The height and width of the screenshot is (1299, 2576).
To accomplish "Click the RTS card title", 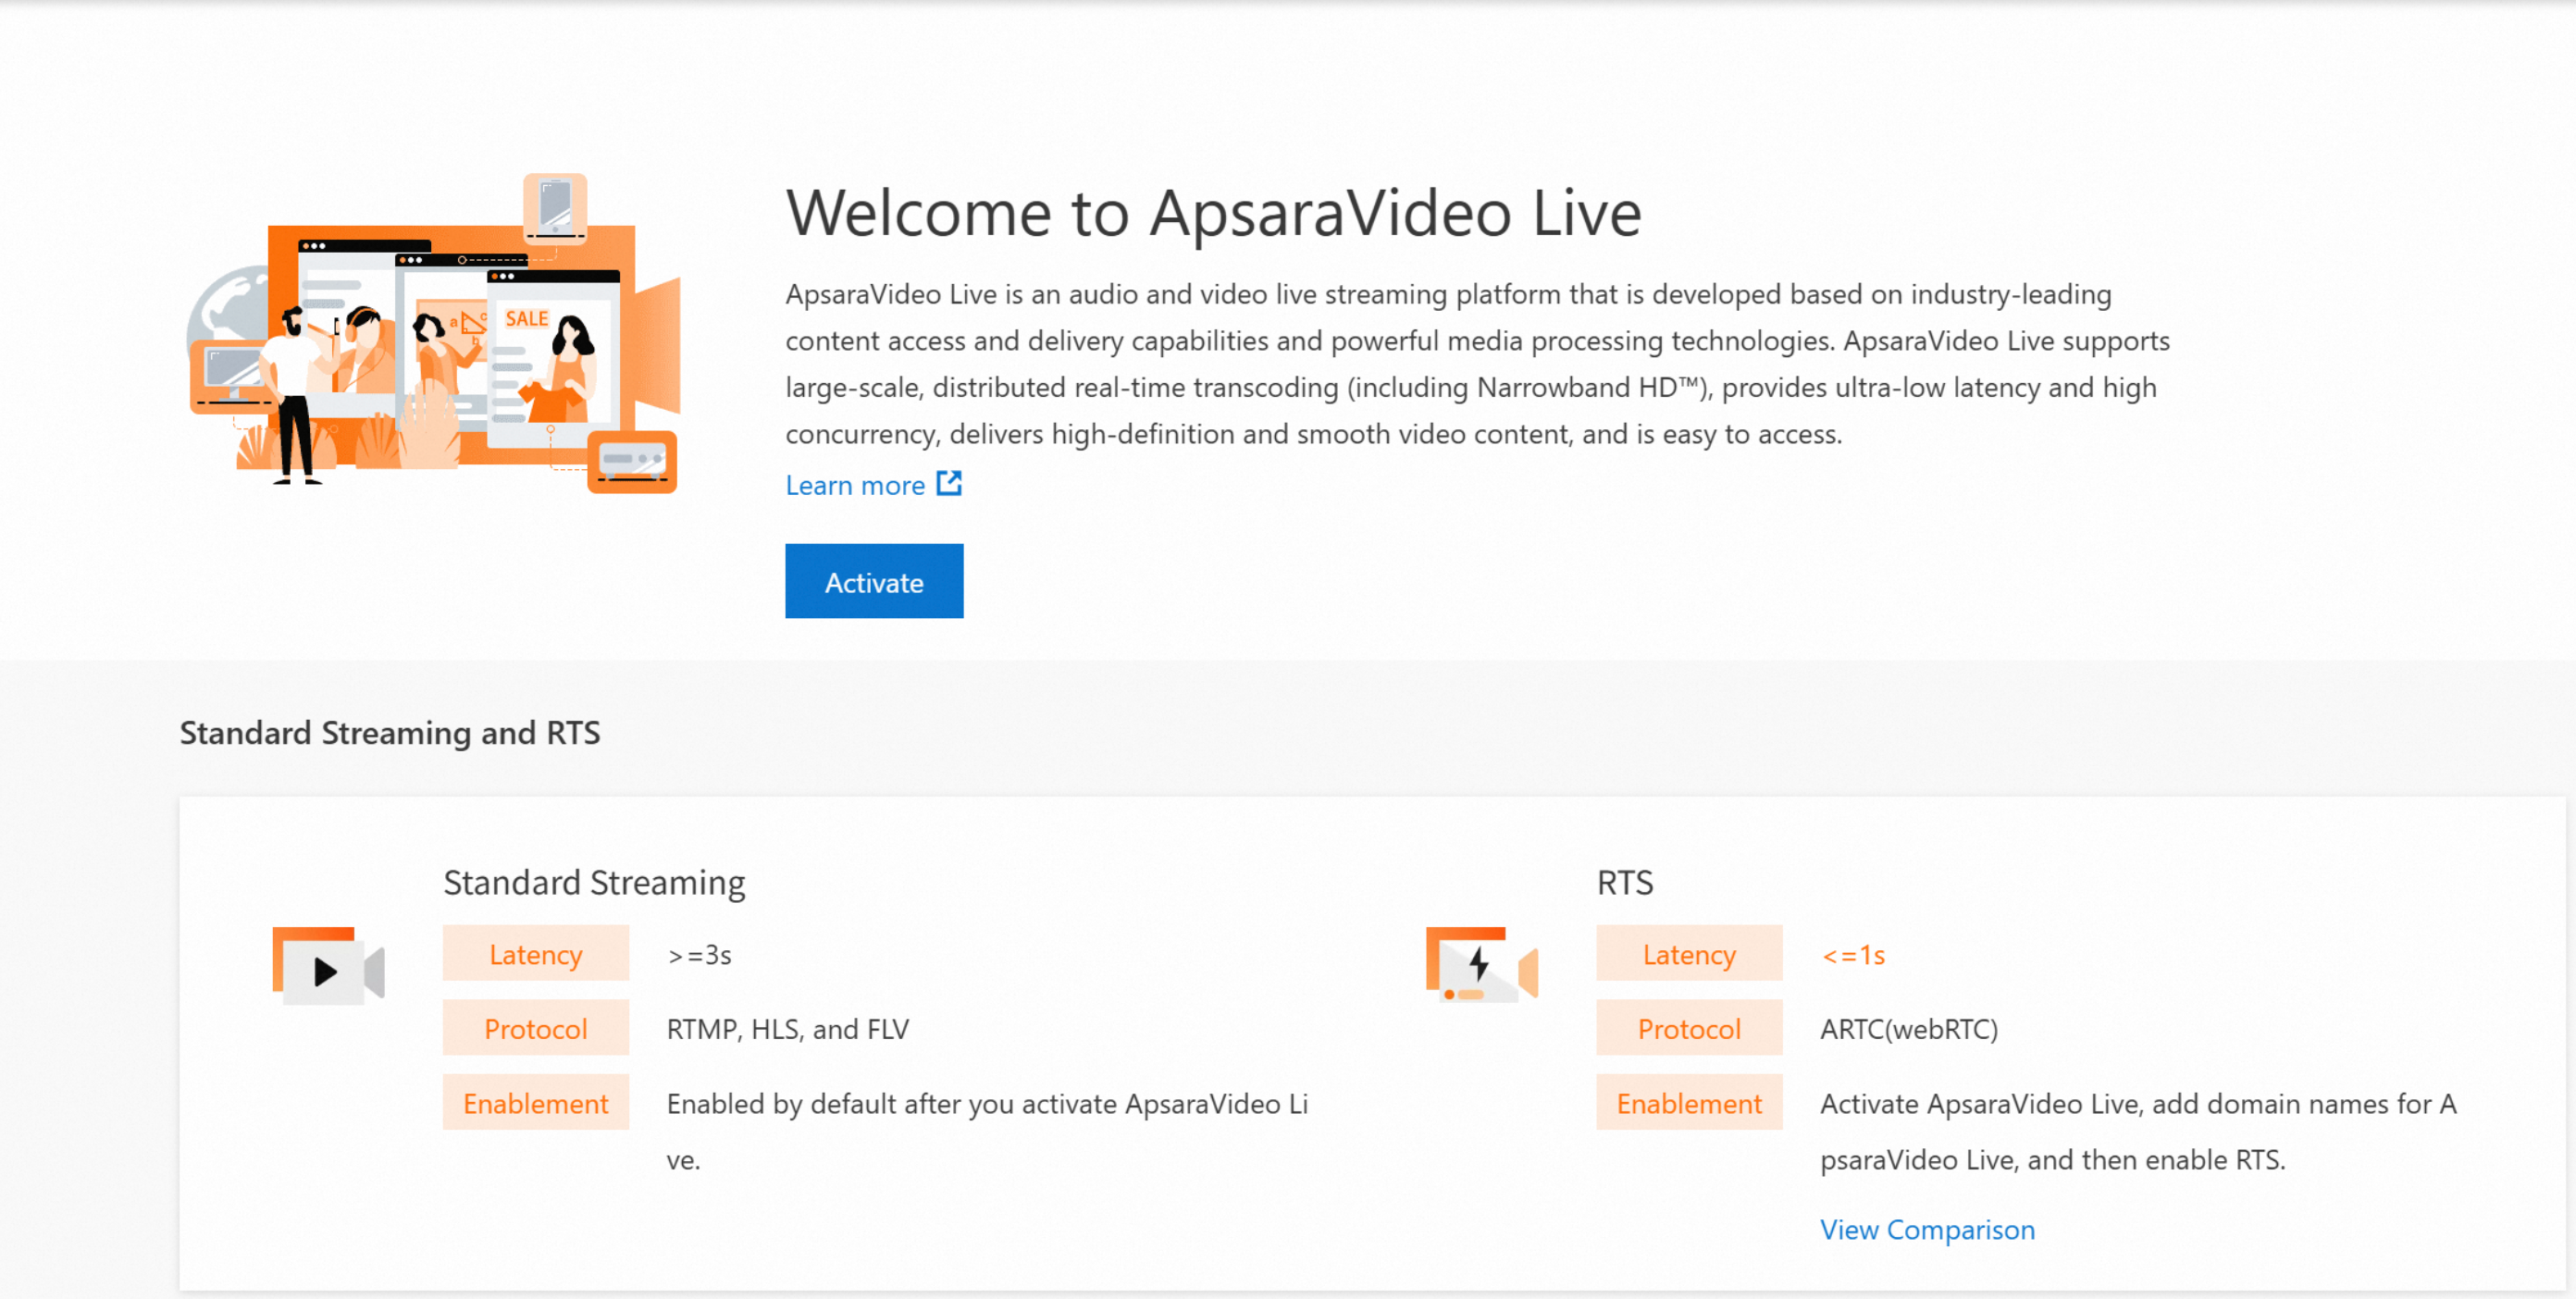I will click(1625, 882).
